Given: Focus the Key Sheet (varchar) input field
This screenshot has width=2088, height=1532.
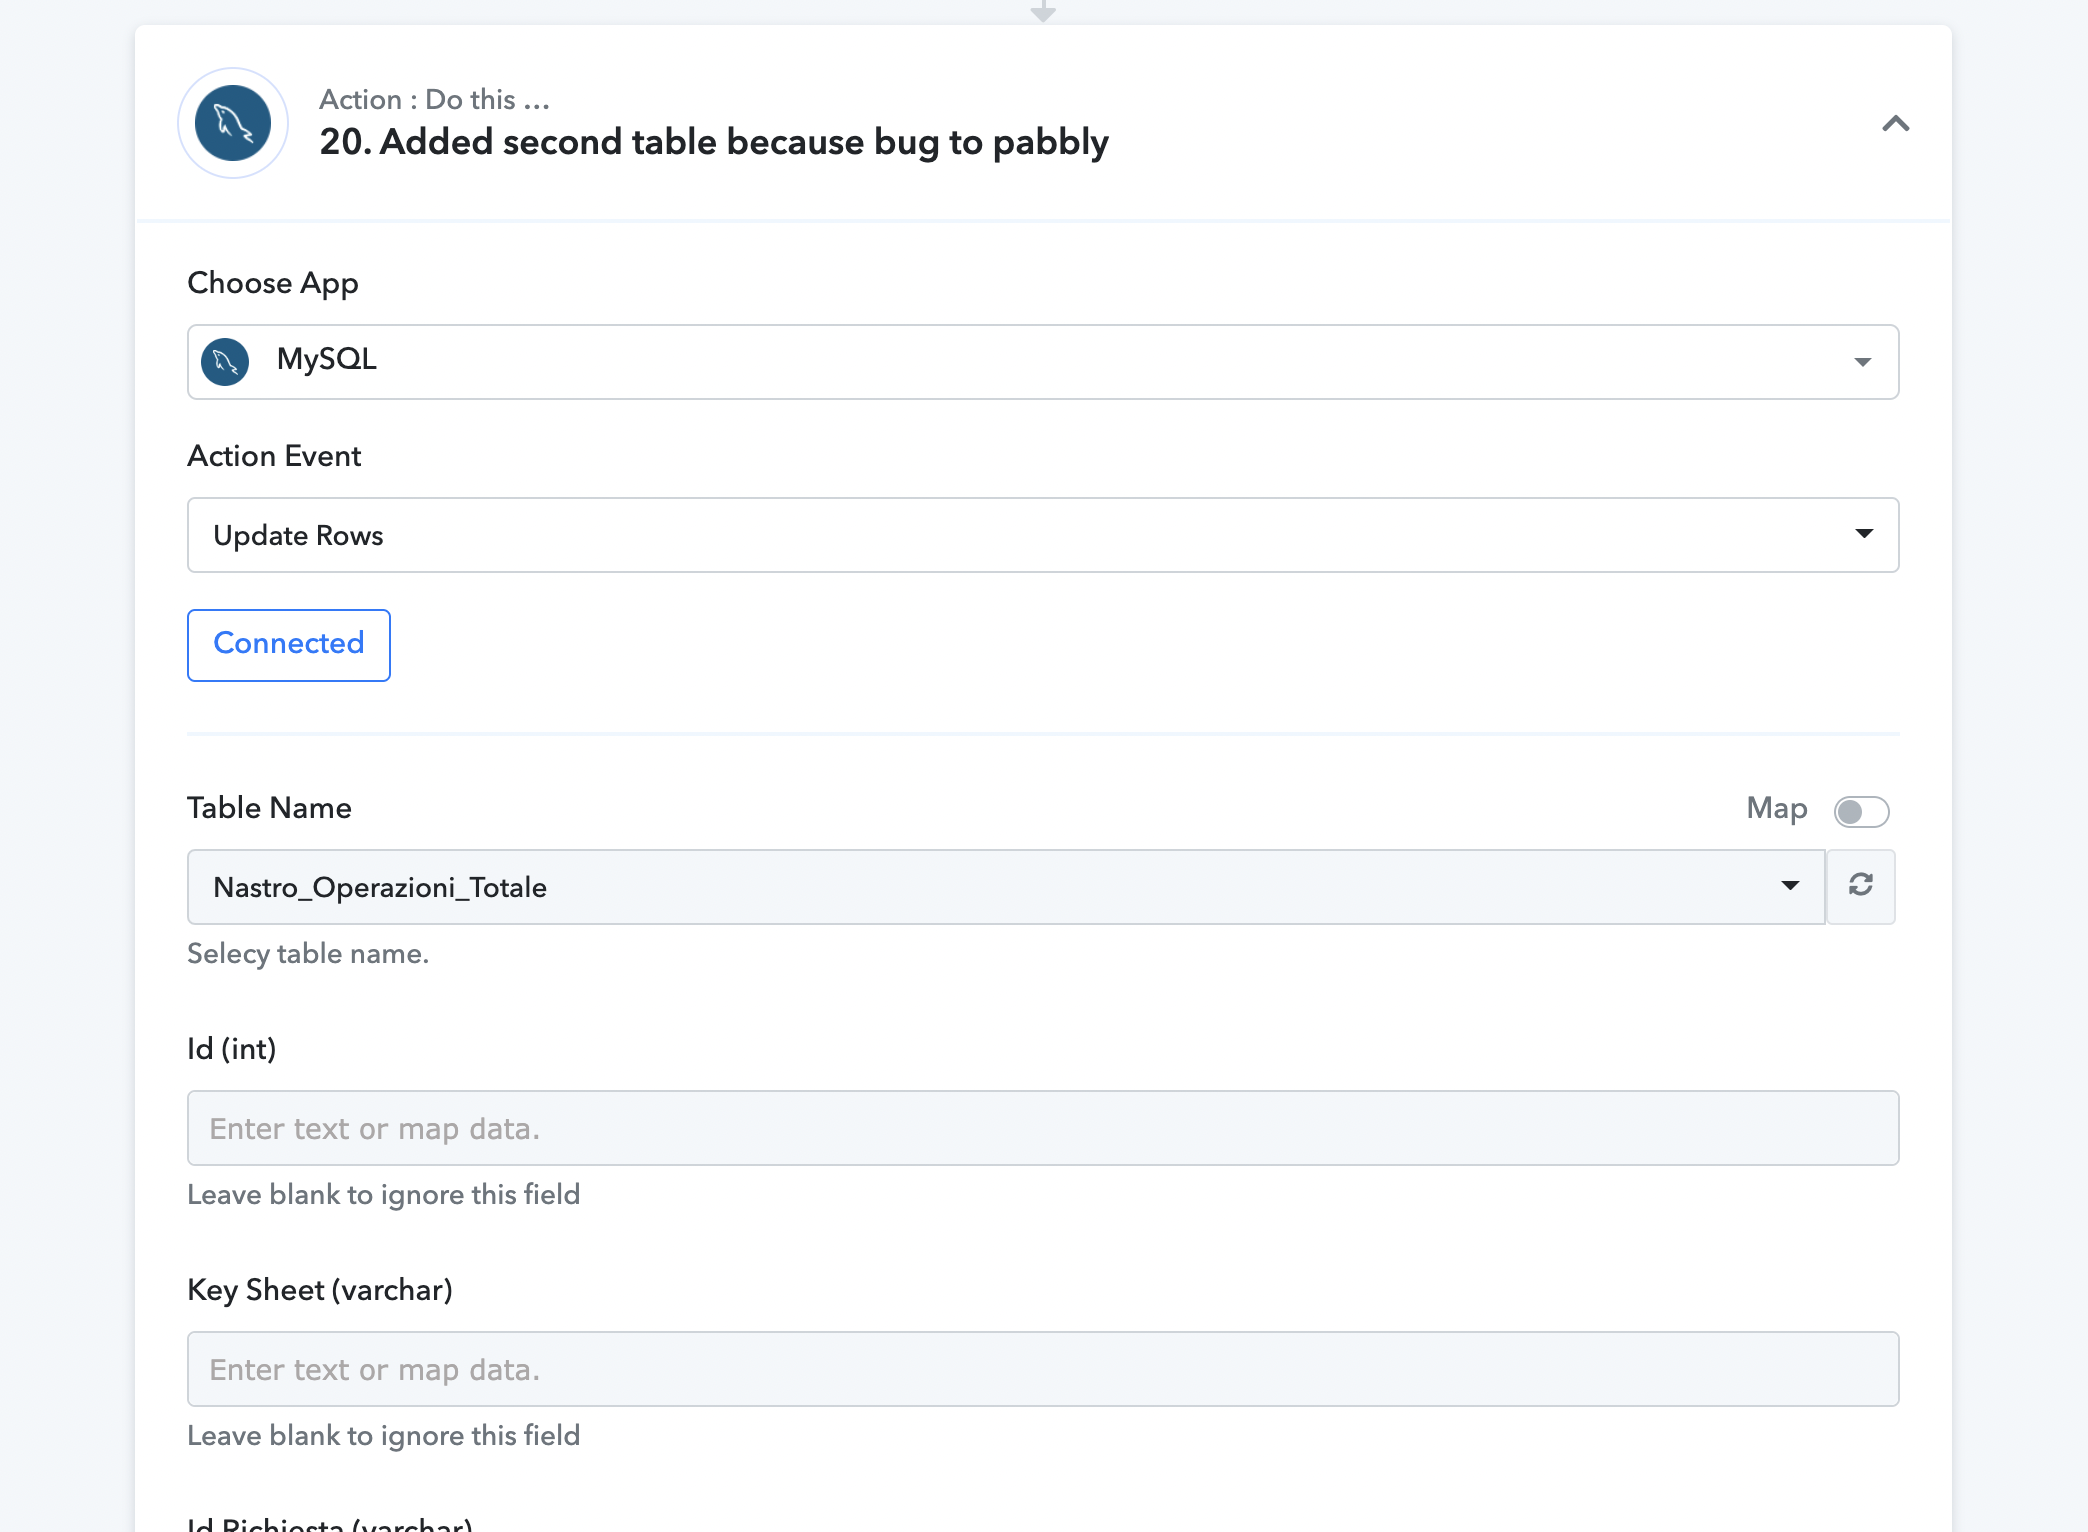Looking at the screenshot, I should [1043, 1369].
